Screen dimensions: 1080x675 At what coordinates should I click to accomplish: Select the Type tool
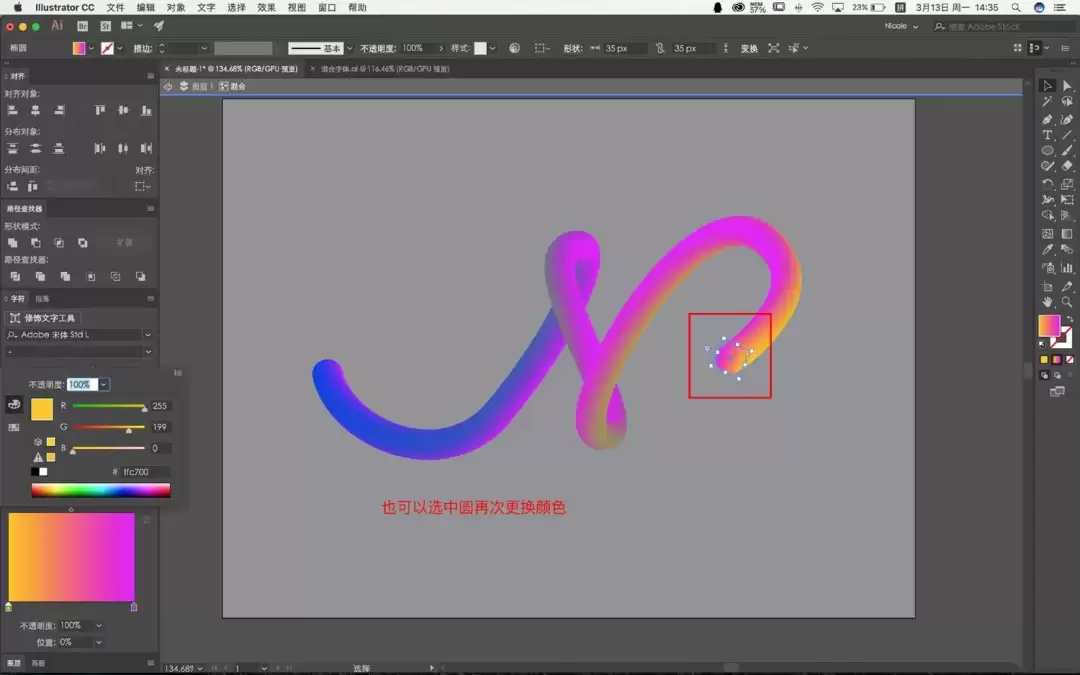point(1047,135)
